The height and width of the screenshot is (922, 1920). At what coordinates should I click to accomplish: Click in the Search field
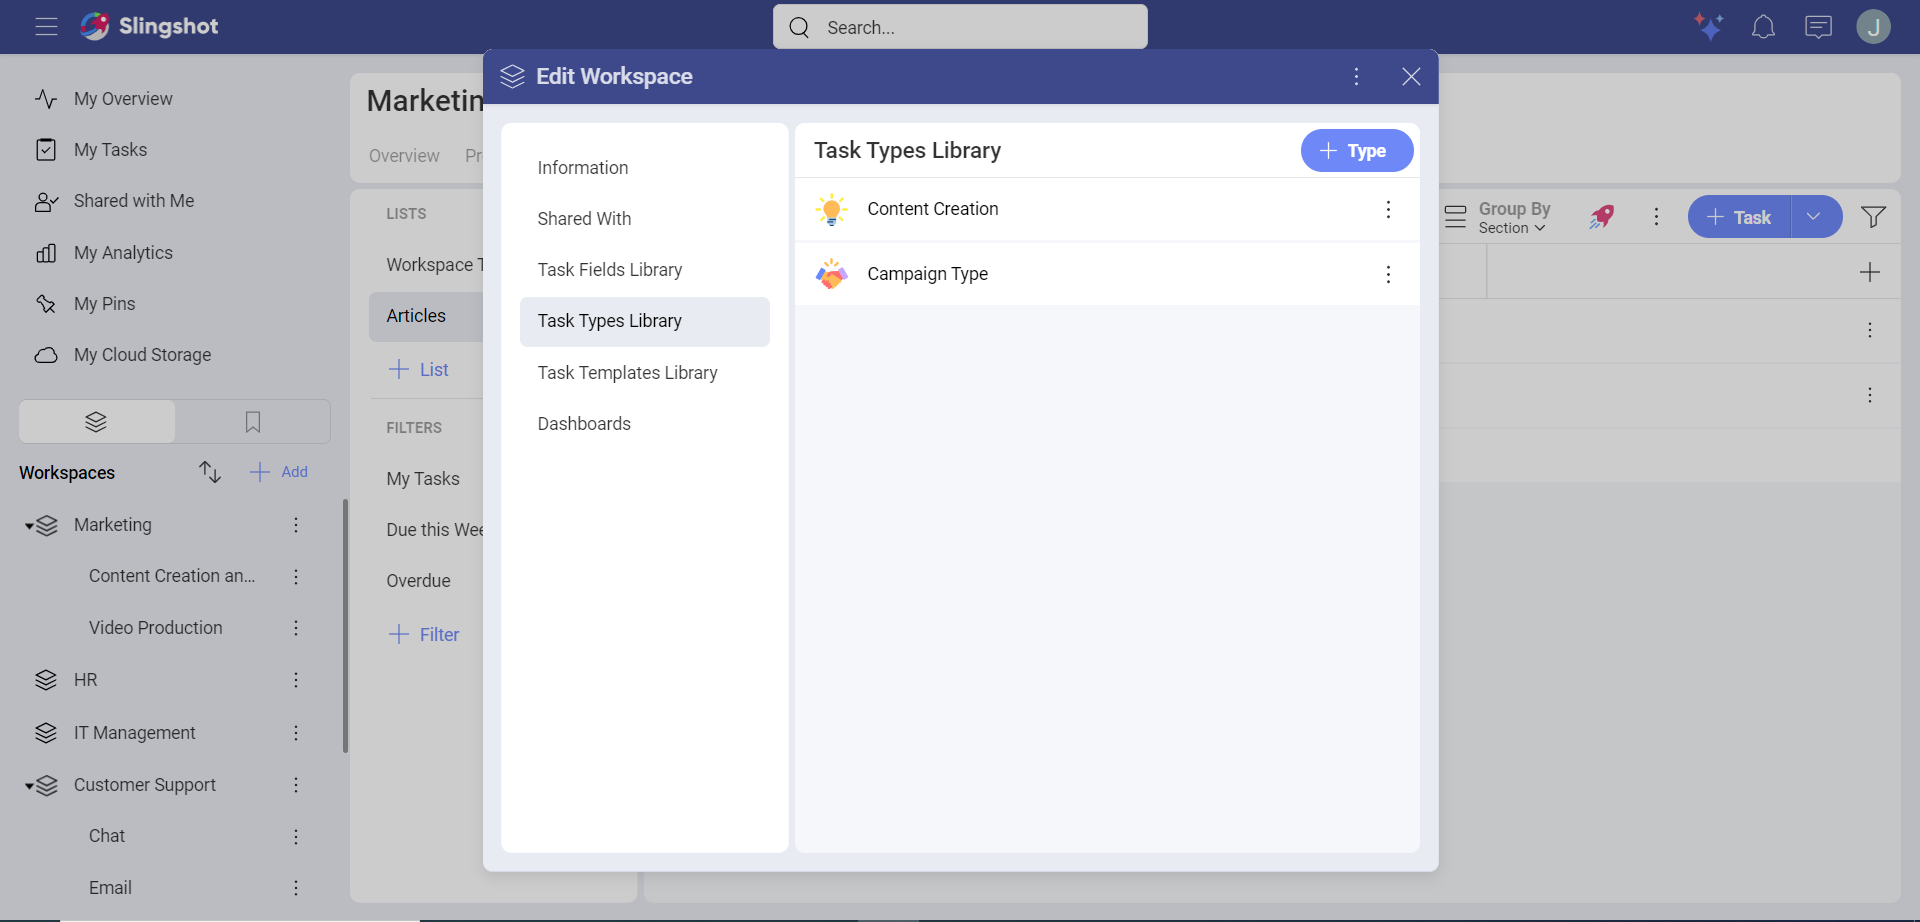pyautogui.click(x=960, y=27)
